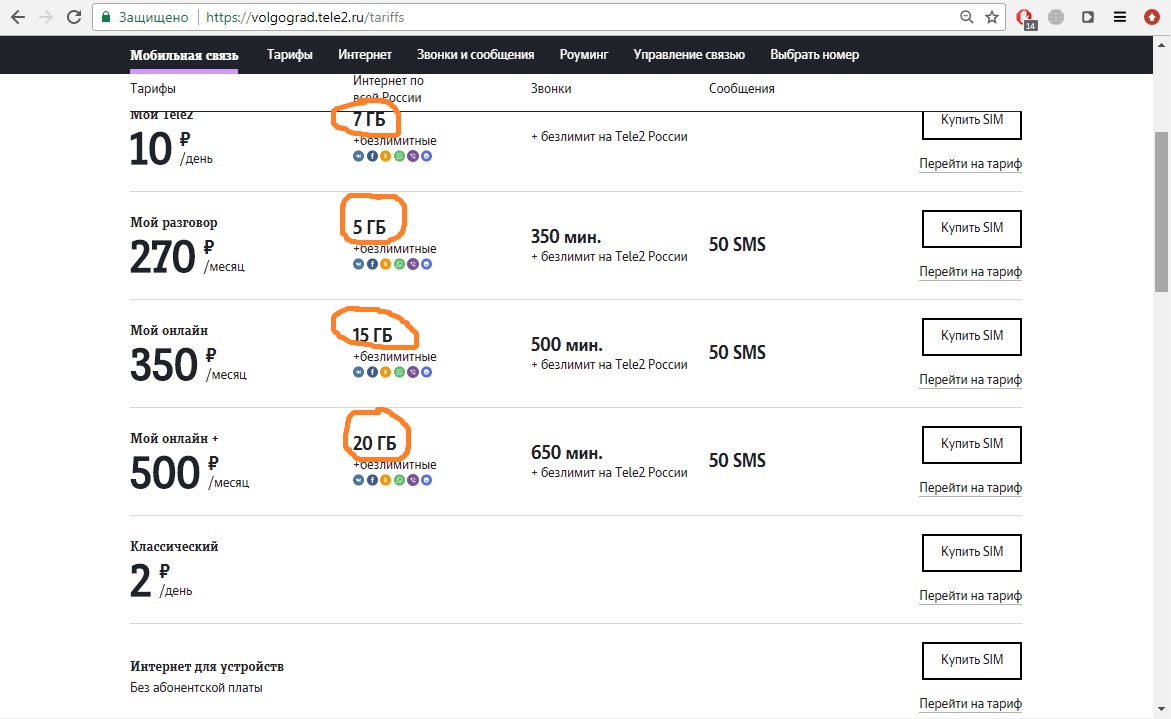The width and height of the screenshot is (1171, 719).
Task: Follow Перейти на тариф link for Мой онлайн
Action: point(970,380)
